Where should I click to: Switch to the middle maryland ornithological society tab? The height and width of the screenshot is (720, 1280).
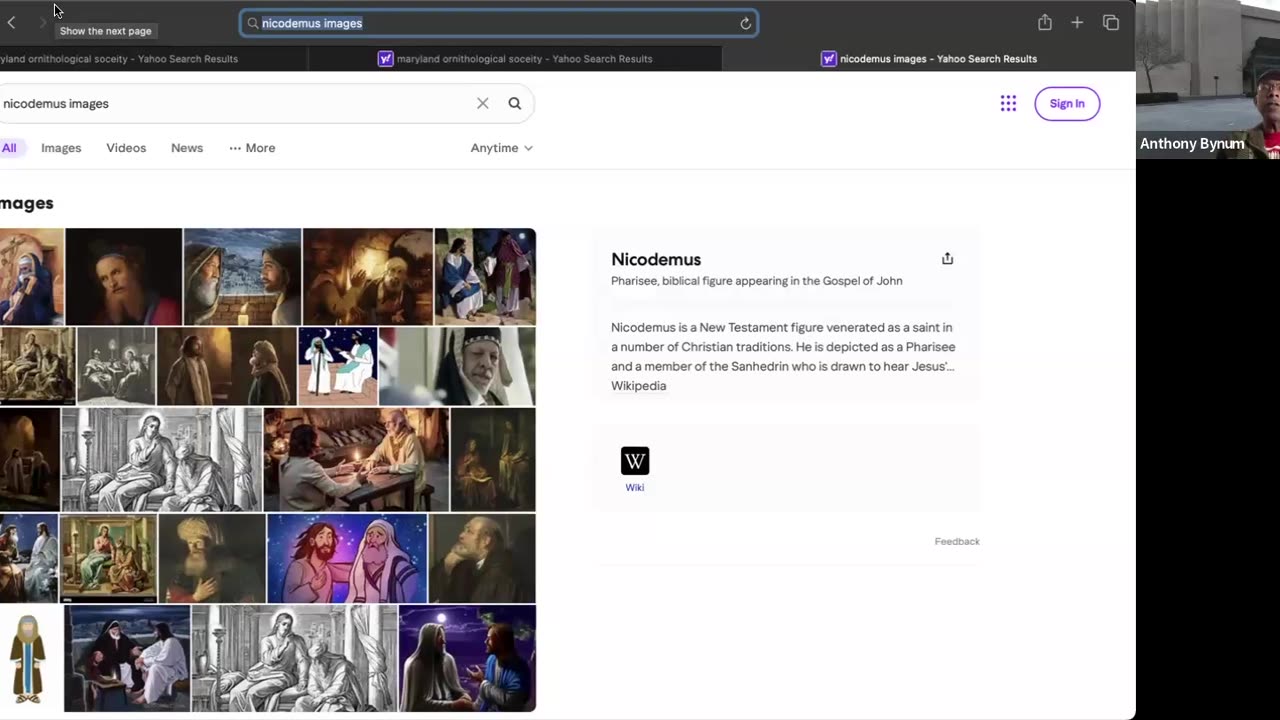(515, 59)
